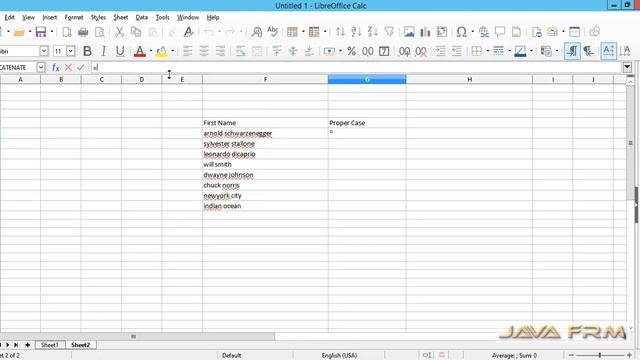Click the Print icon

coord(83,32)
